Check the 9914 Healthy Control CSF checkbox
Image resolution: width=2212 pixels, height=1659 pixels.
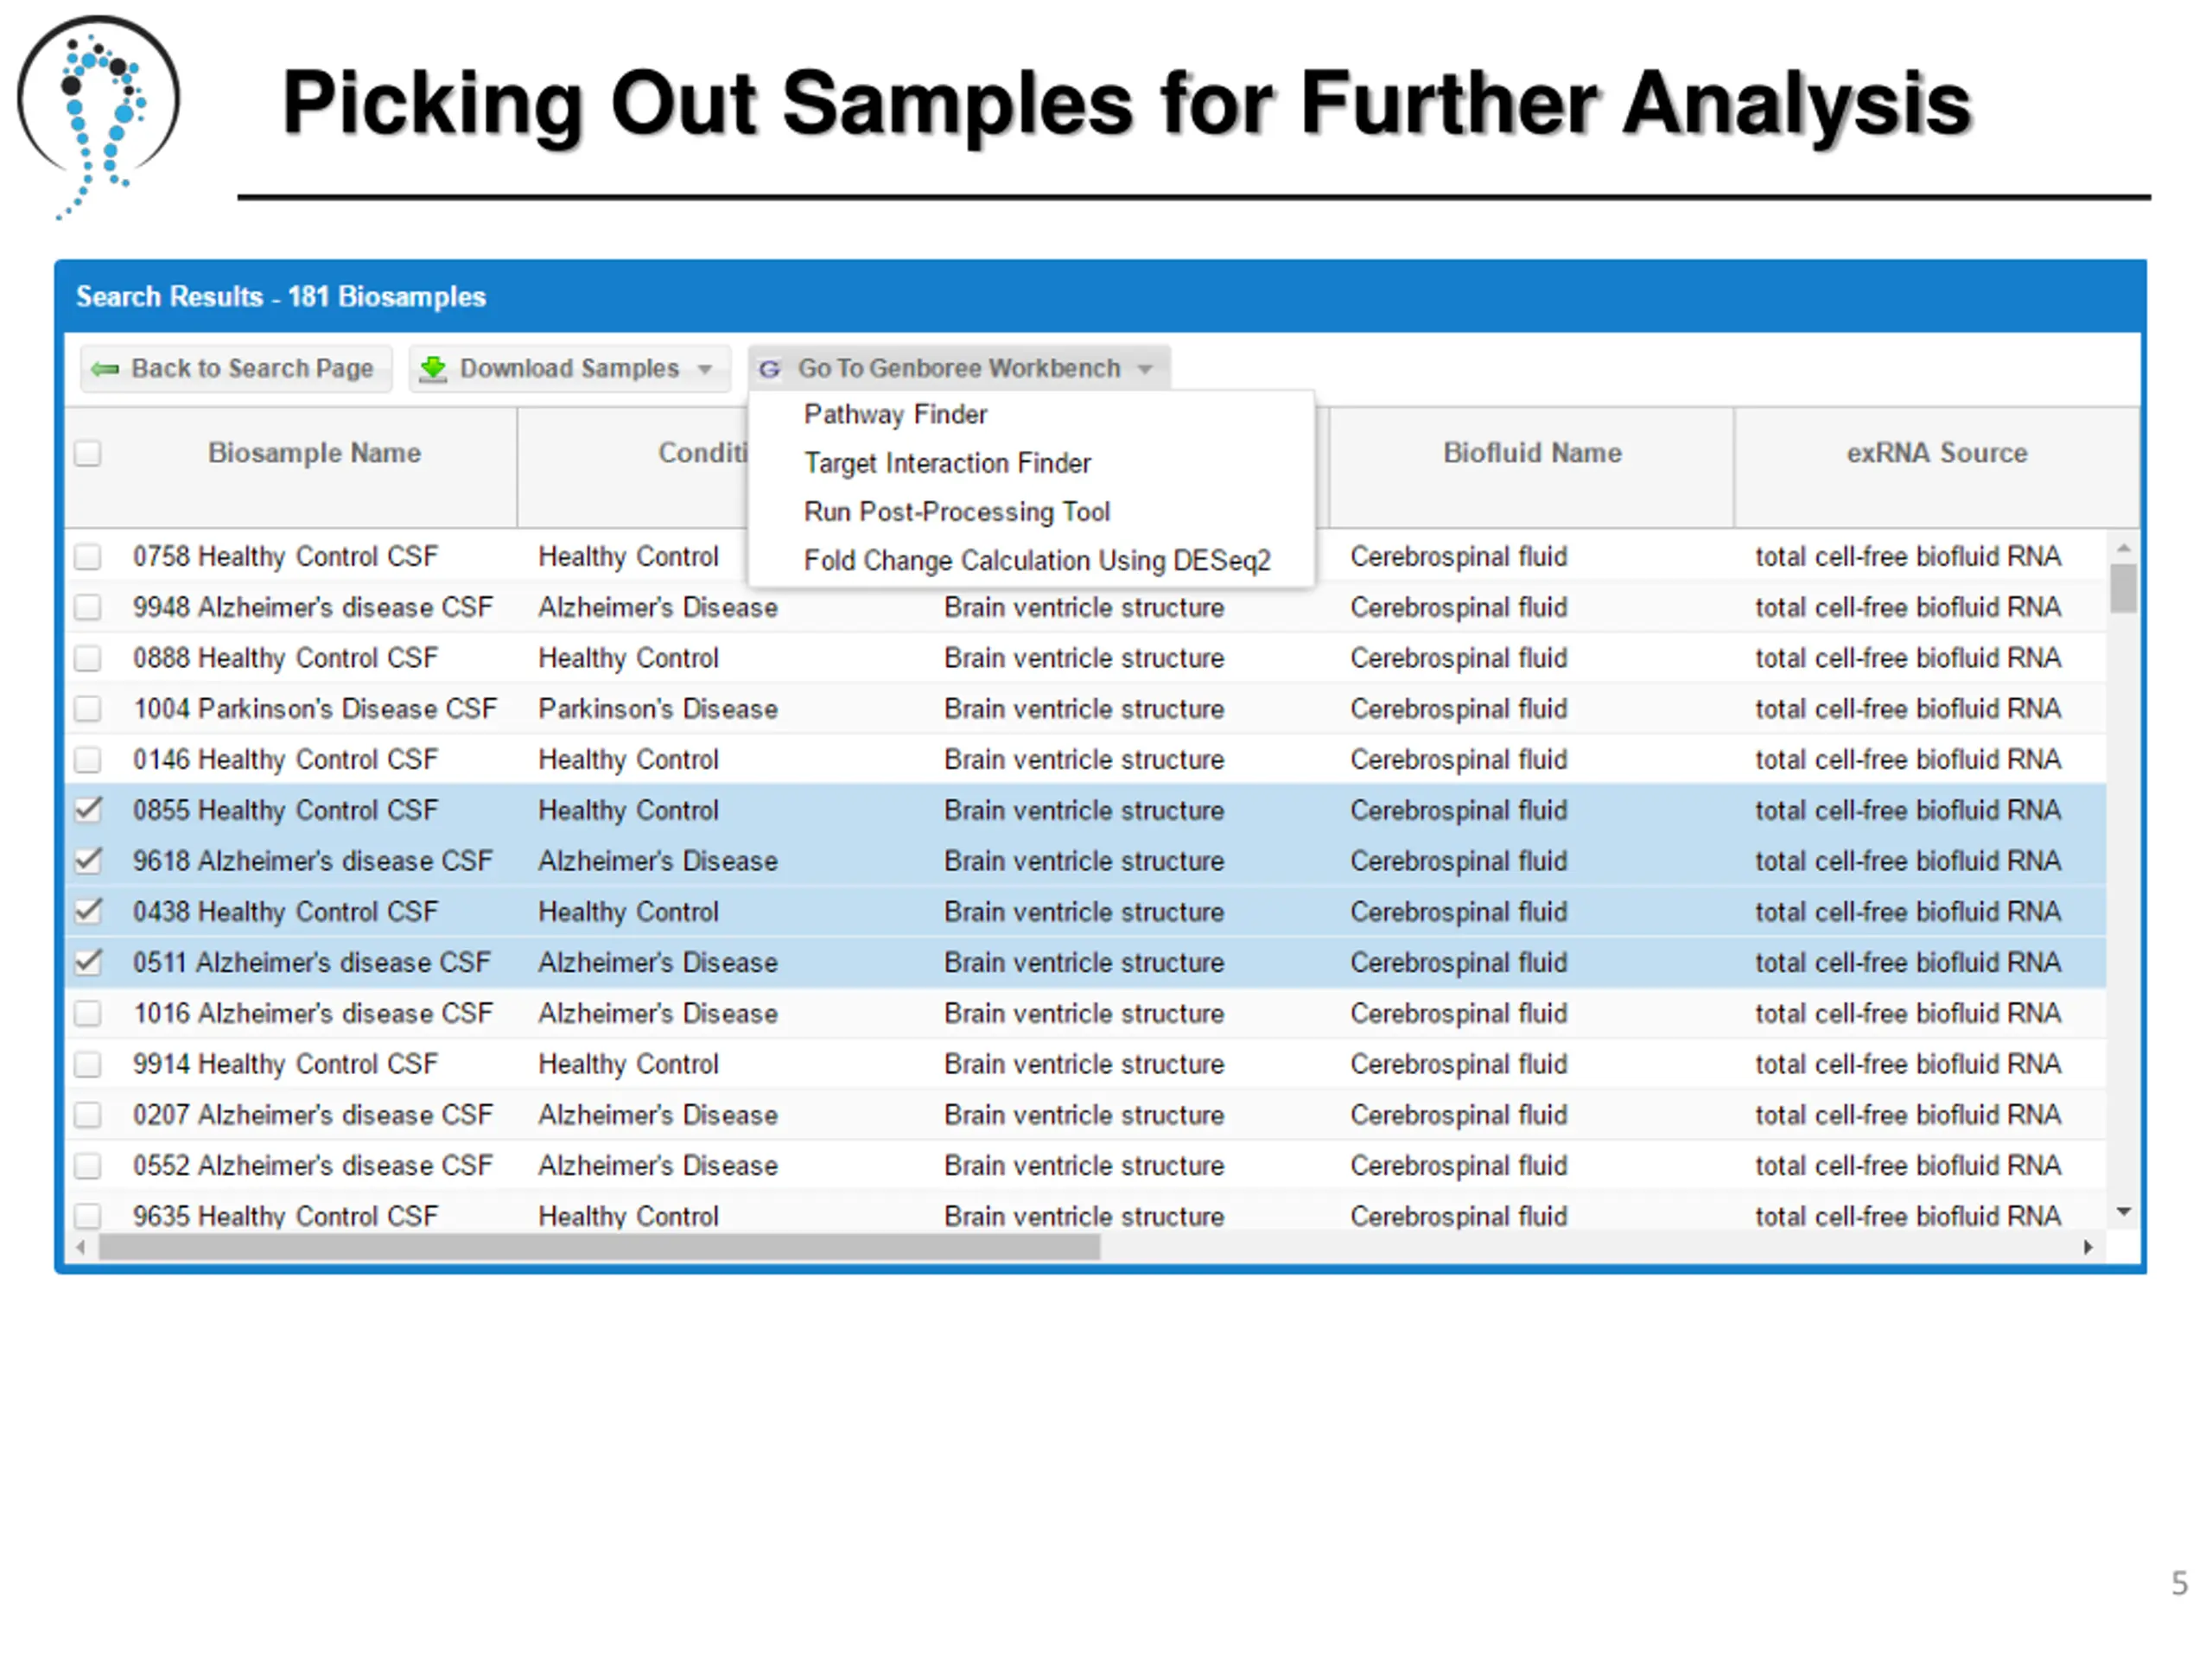point(88,1064)
